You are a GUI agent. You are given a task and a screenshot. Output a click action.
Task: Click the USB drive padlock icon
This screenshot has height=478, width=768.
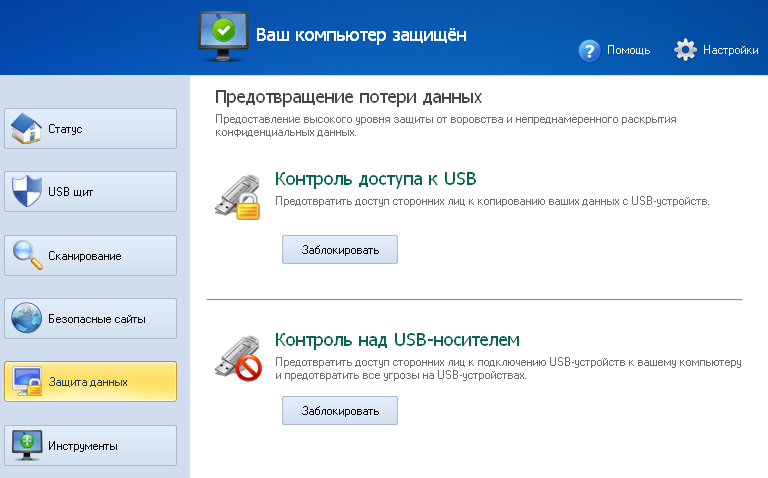[x=237, y=197]
